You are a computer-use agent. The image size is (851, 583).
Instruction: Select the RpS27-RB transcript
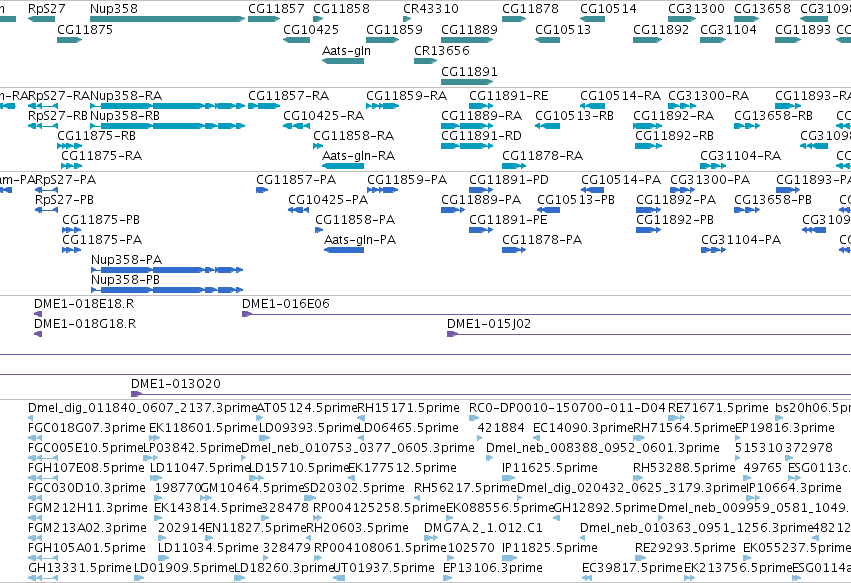(43, 126)
